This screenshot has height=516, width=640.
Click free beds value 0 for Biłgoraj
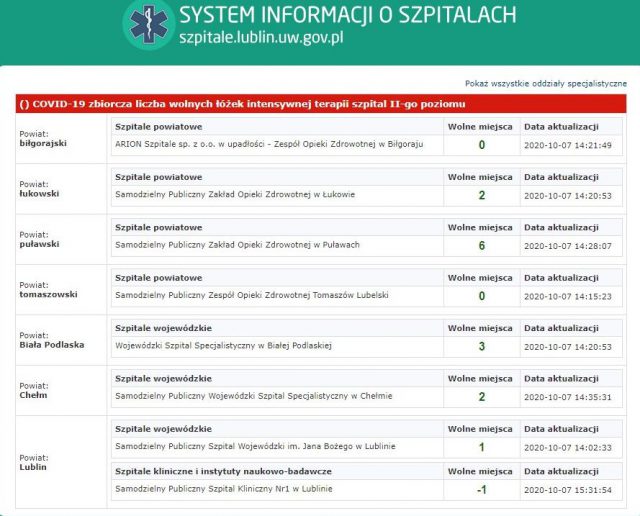pos(482,145)
